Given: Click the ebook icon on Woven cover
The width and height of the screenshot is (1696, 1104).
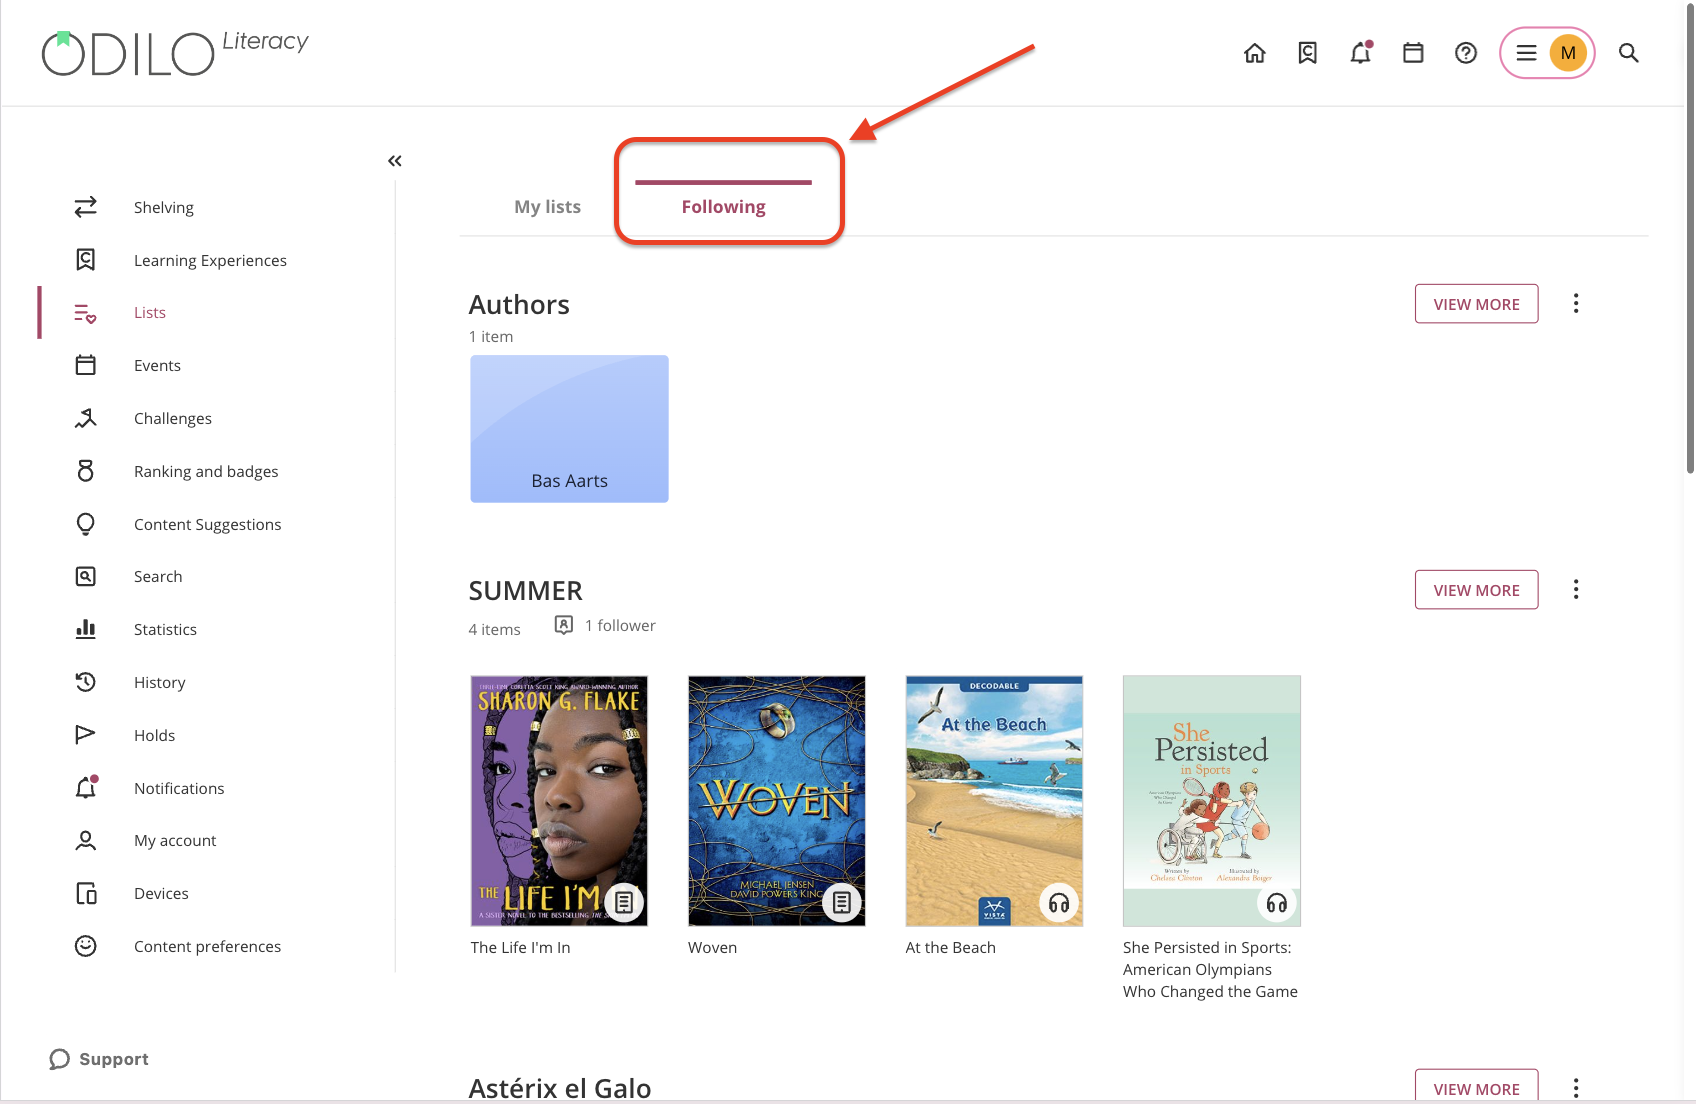Looking at the screenshot, I should coord(842,902).
